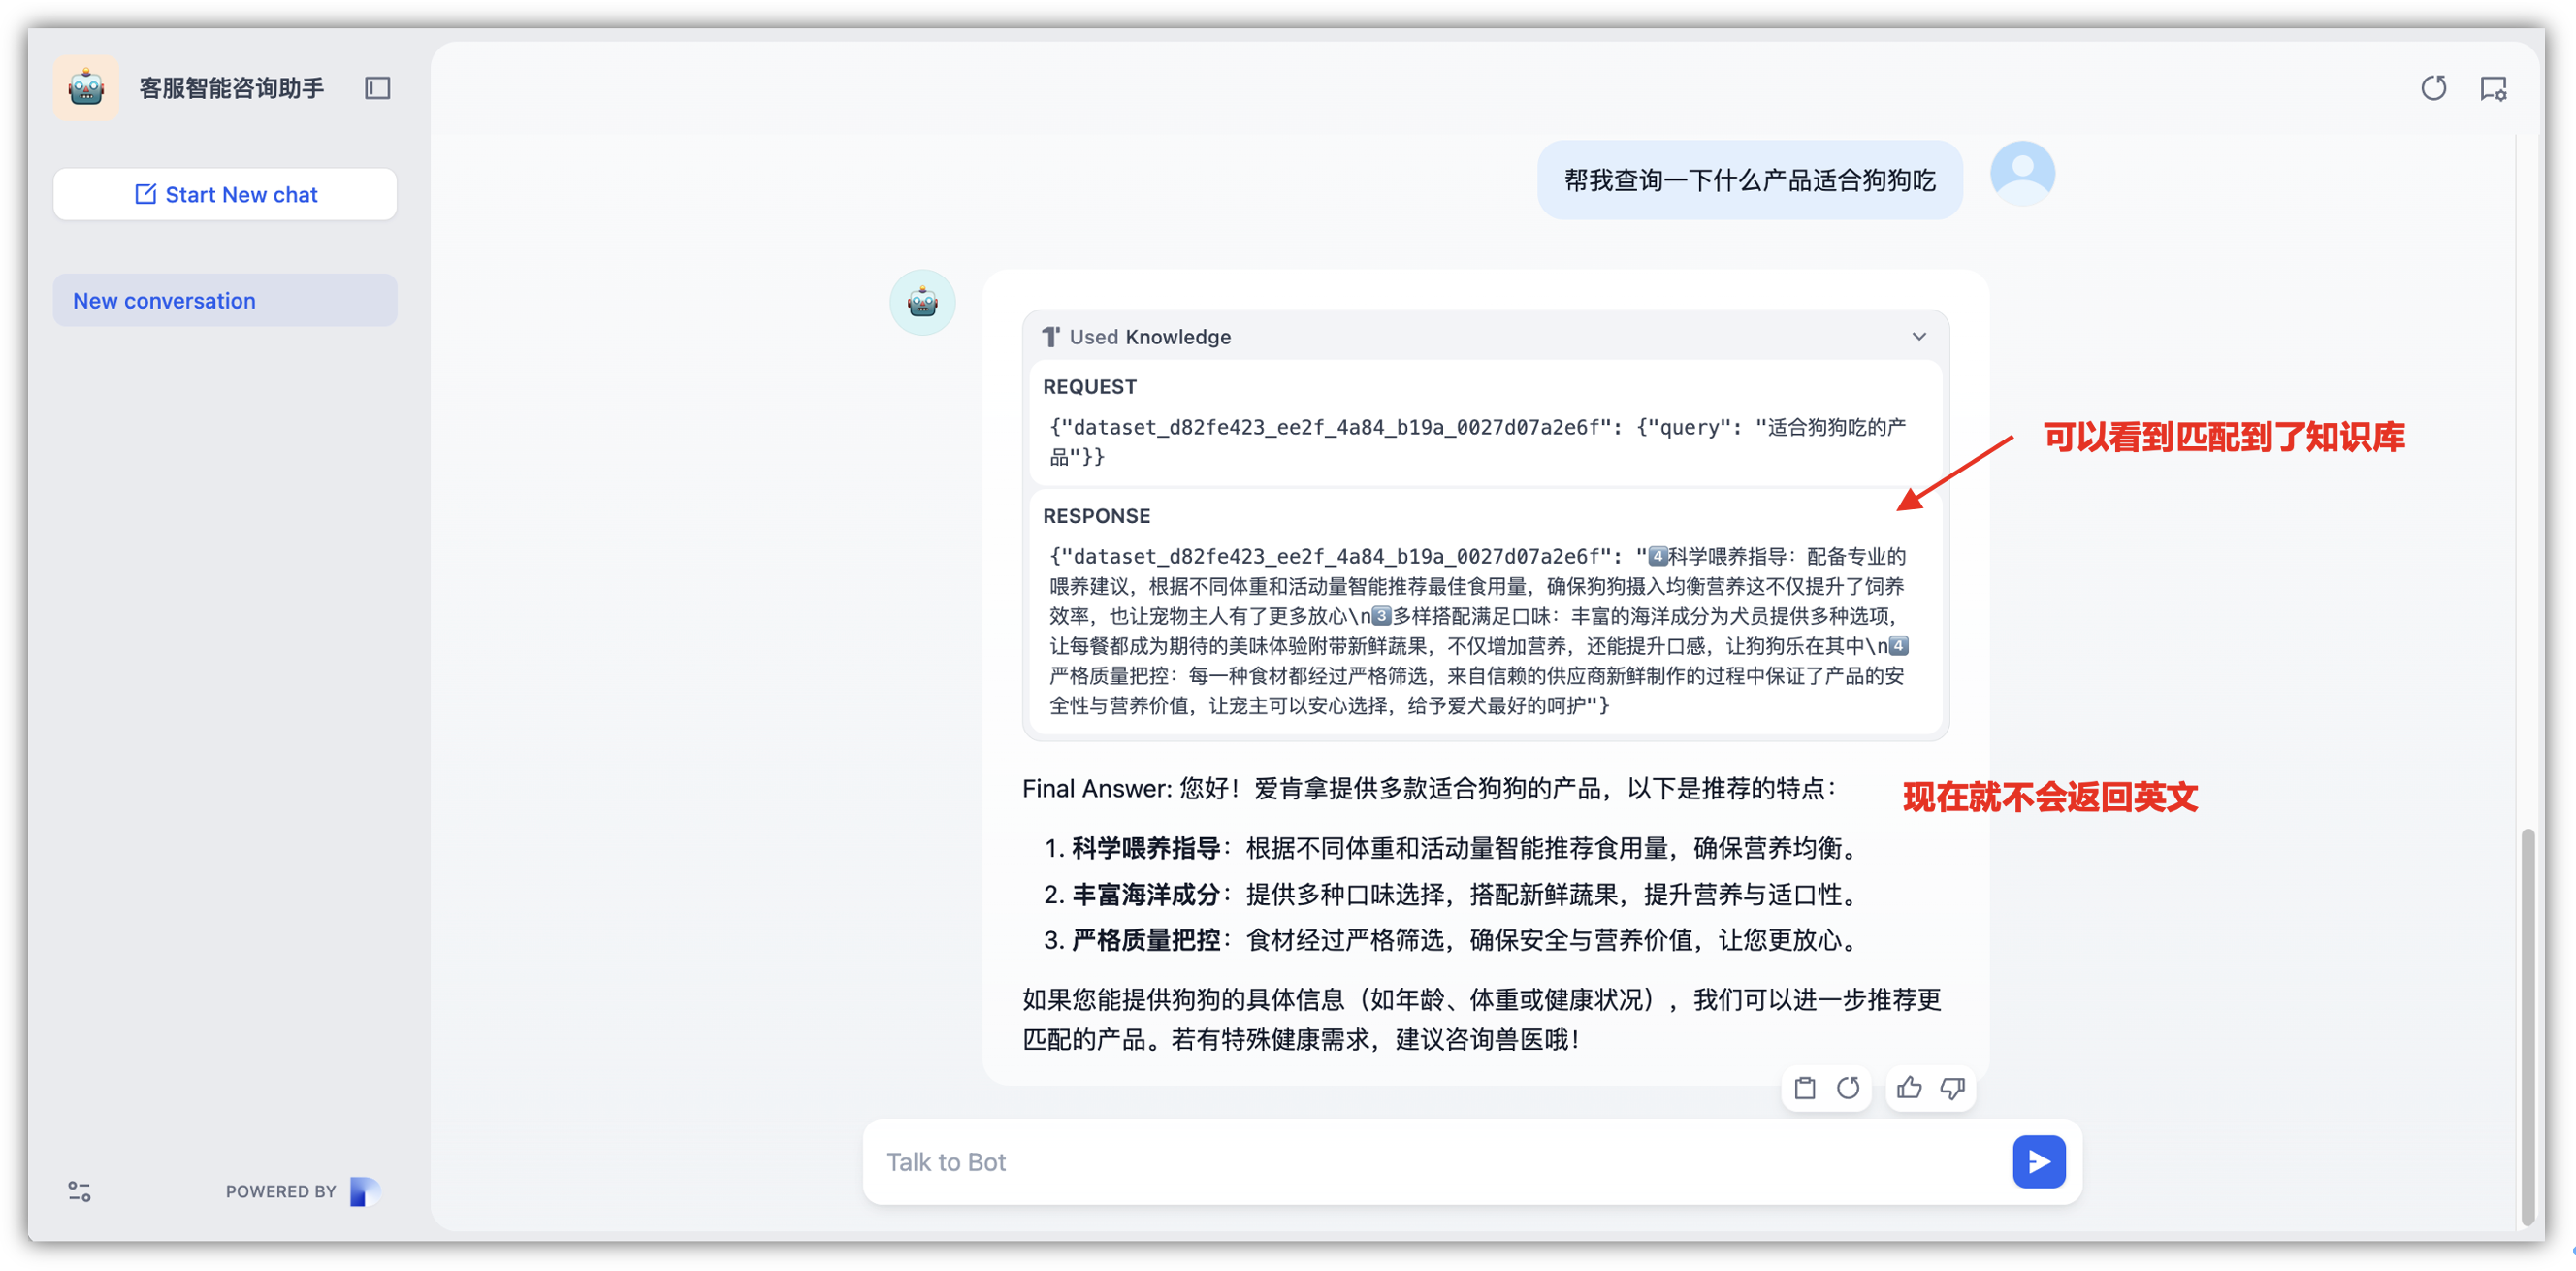
Task: Give the answer a thumbs up
Action: (1908, 1088)
